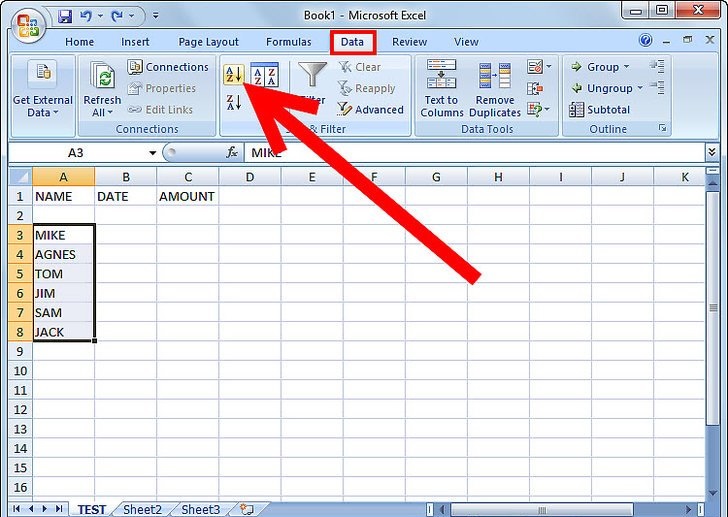Expand the Name Box dropdown arrow
This screenshot has width=728, height=517.
[153, 153]
